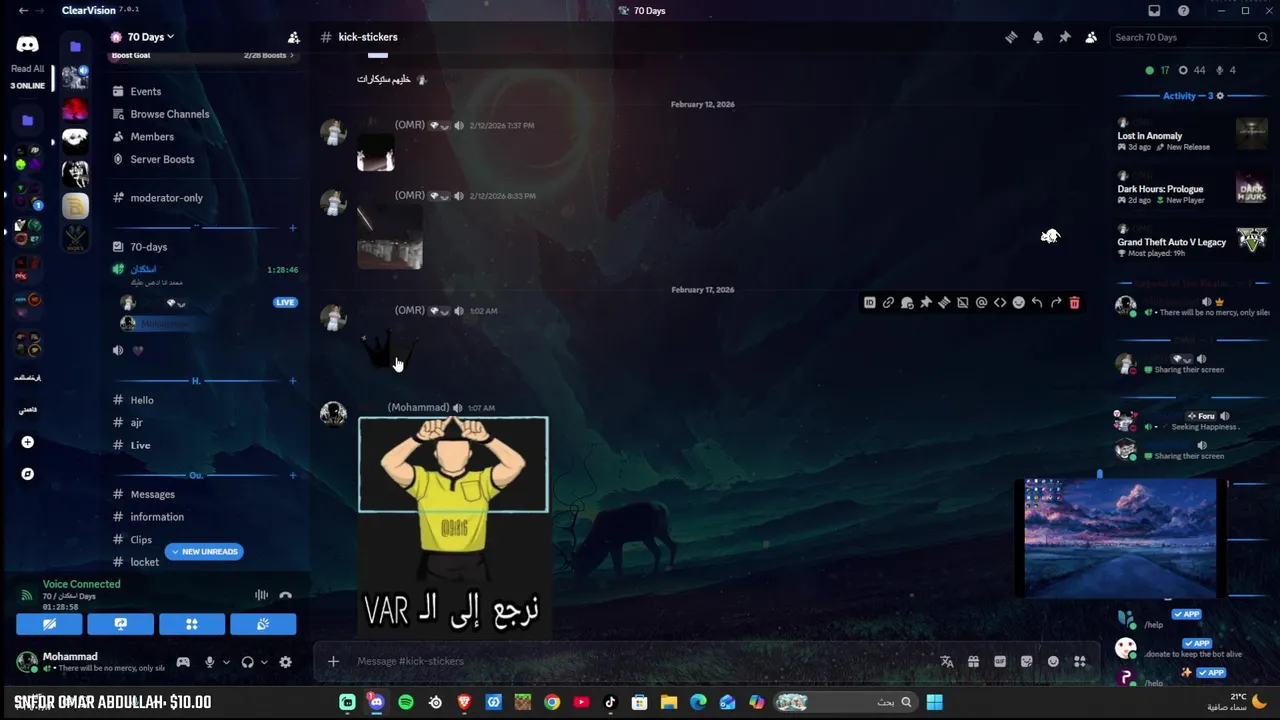The height and width of the screenshot is (720, 1280).
Task: Open the GIF picker
Action: click(x=1000, y=661)
